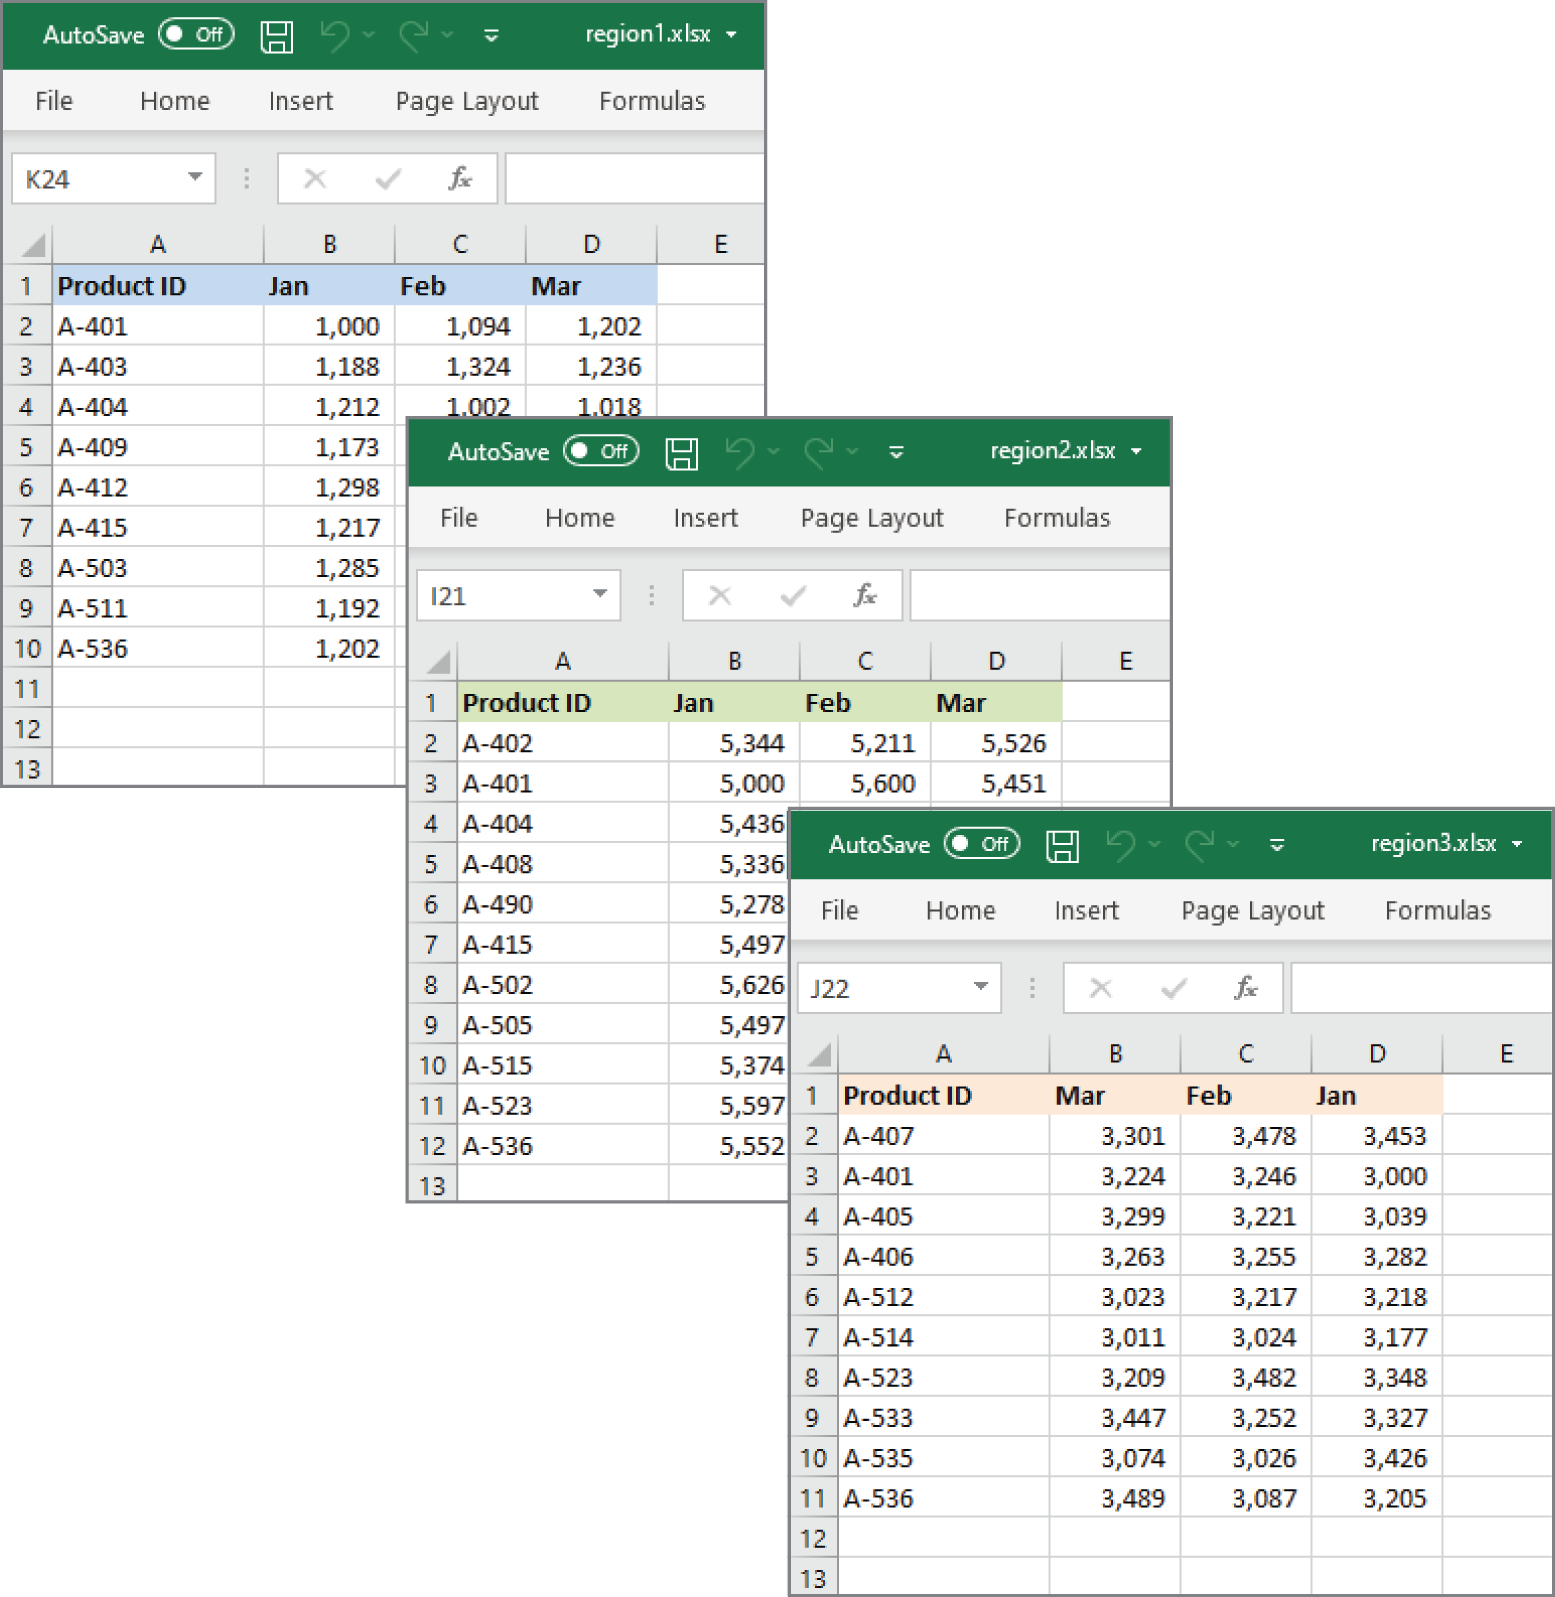Click Enter checkmark in region2.xlsx formula bar

pyautogui.click(x=792, y=596)
